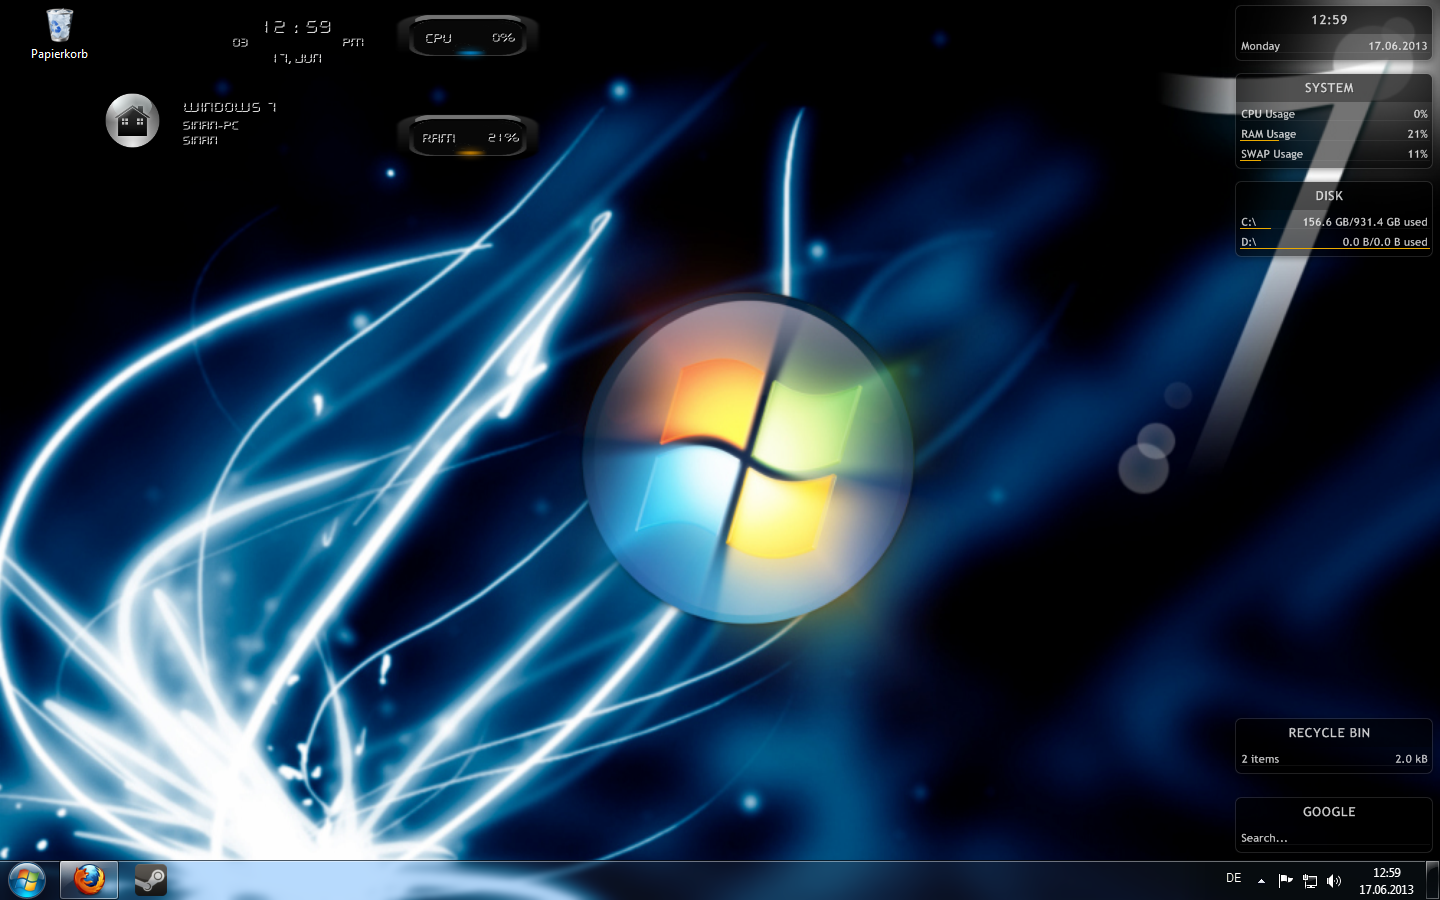The image size is (1440, 900).
Task: Open the C:\ drive link in the Disk panel
Action: [x=1248, y=222]
